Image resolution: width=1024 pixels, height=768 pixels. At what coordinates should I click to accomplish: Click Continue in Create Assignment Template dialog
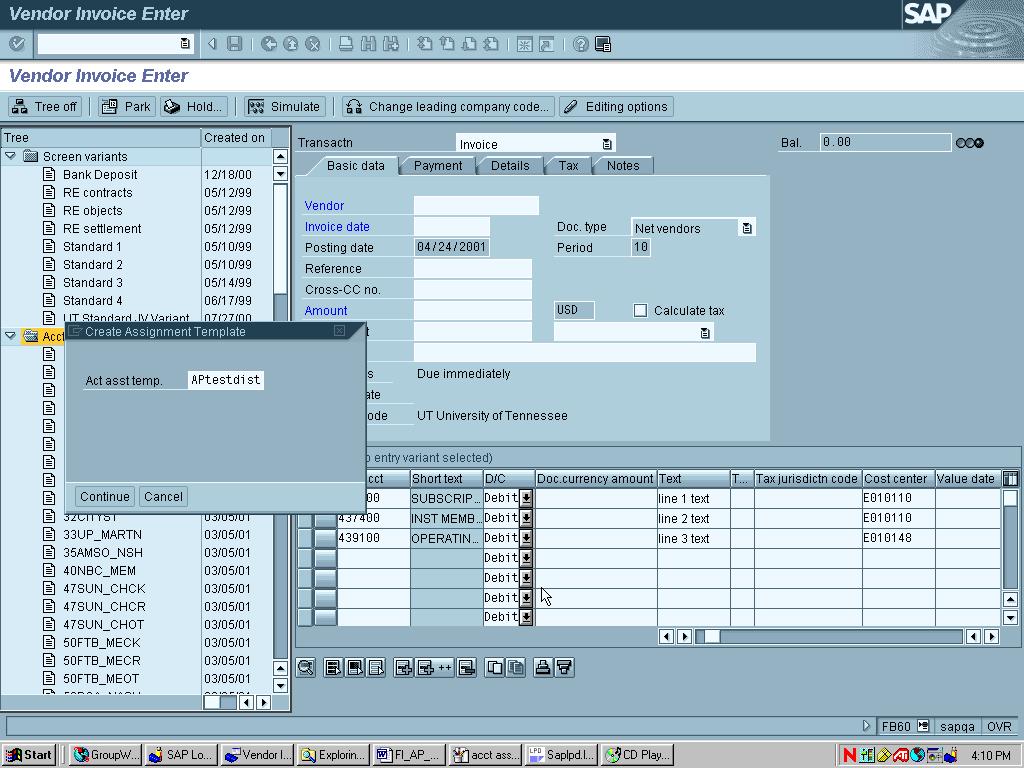point(104,496)
